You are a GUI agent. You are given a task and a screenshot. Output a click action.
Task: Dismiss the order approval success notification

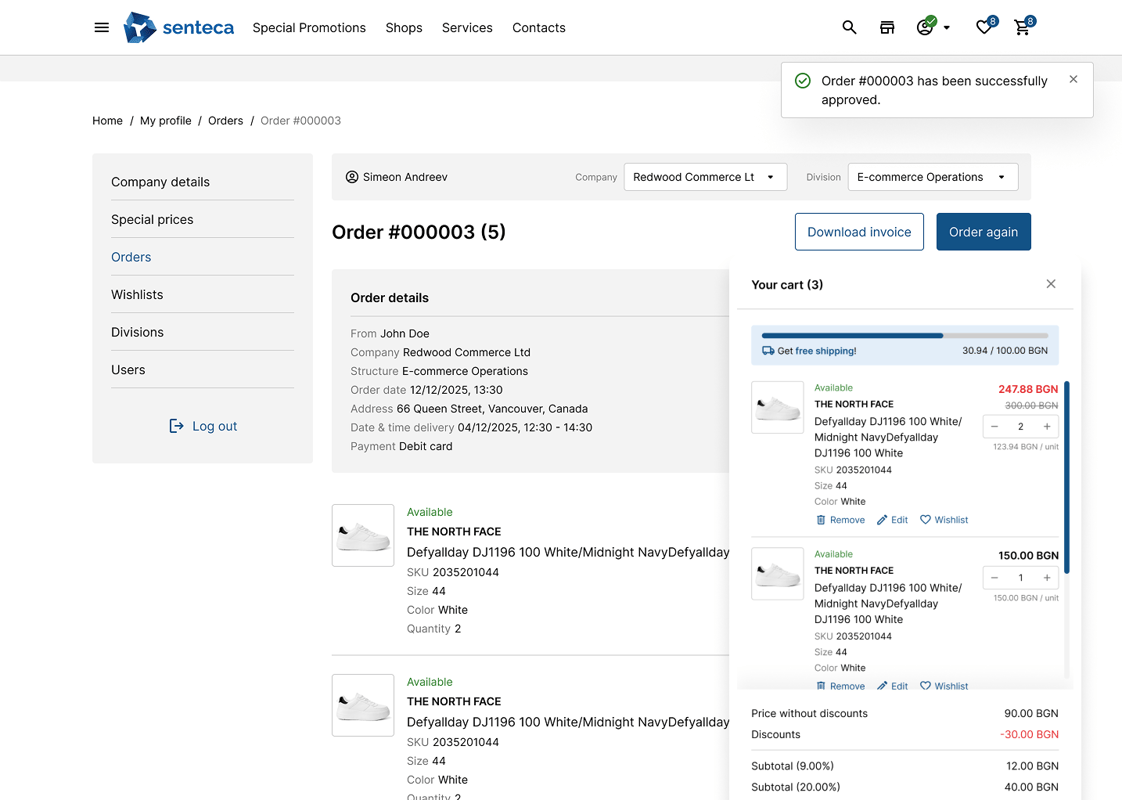[x=1073, y=78]
